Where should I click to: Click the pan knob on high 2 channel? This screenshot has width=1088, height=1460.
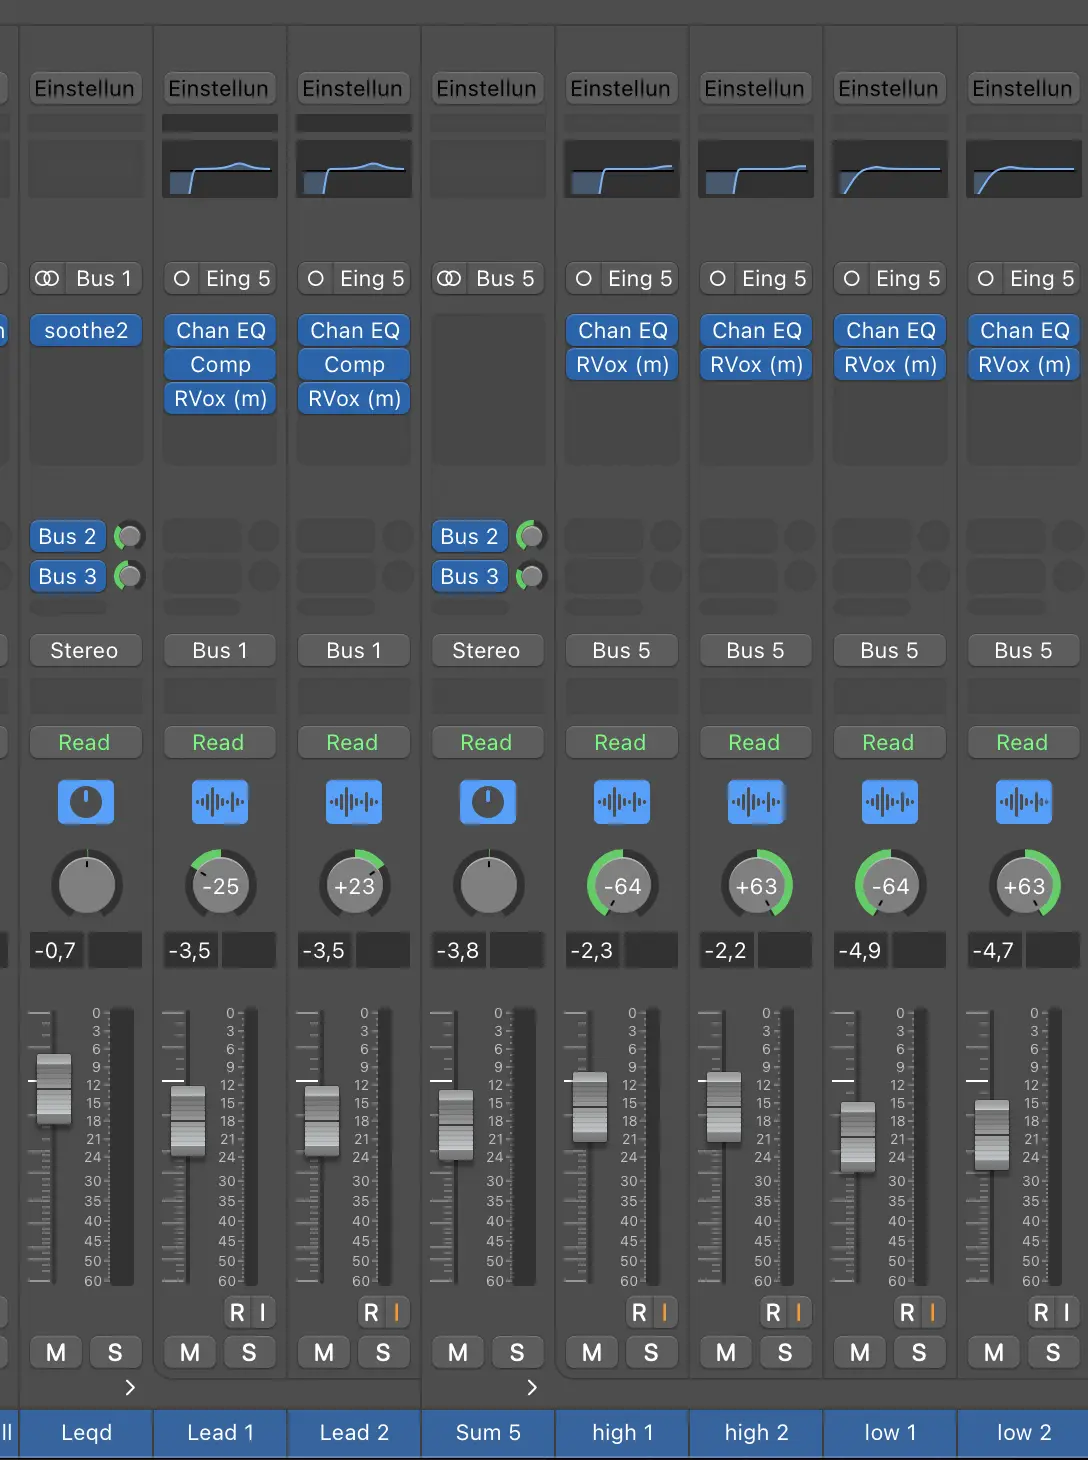point(756,885)
